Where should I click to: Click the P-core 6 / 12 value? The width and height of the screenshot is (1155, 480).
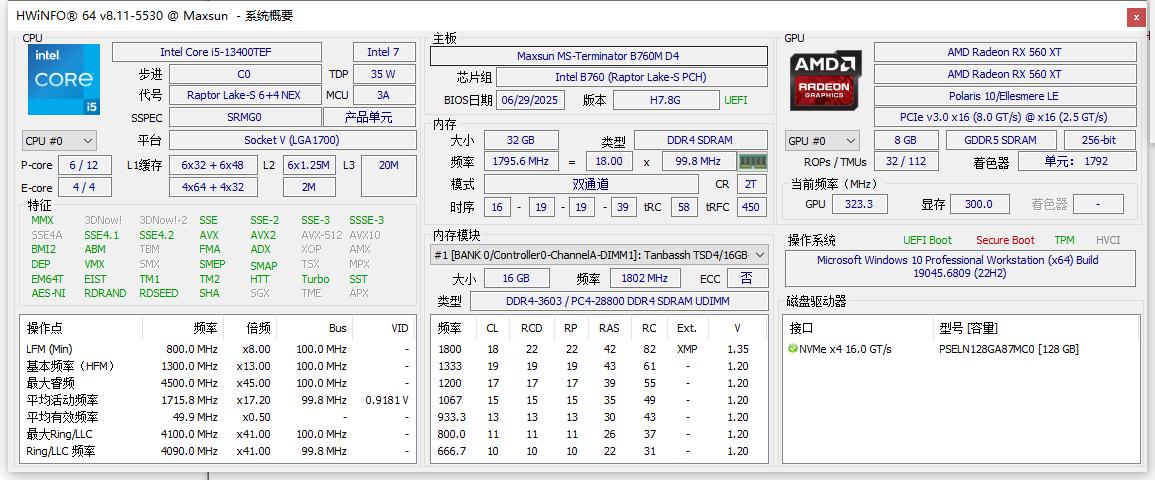point(84,165)
